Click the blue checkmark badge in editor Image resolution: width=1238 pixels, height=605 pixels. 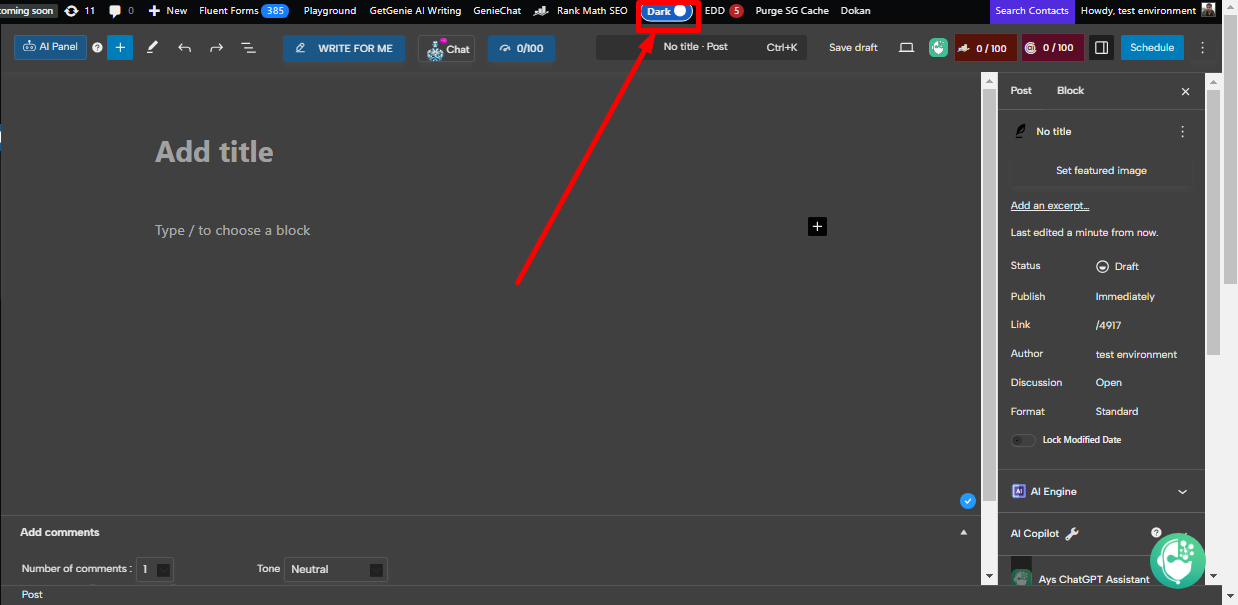(968, 501)
